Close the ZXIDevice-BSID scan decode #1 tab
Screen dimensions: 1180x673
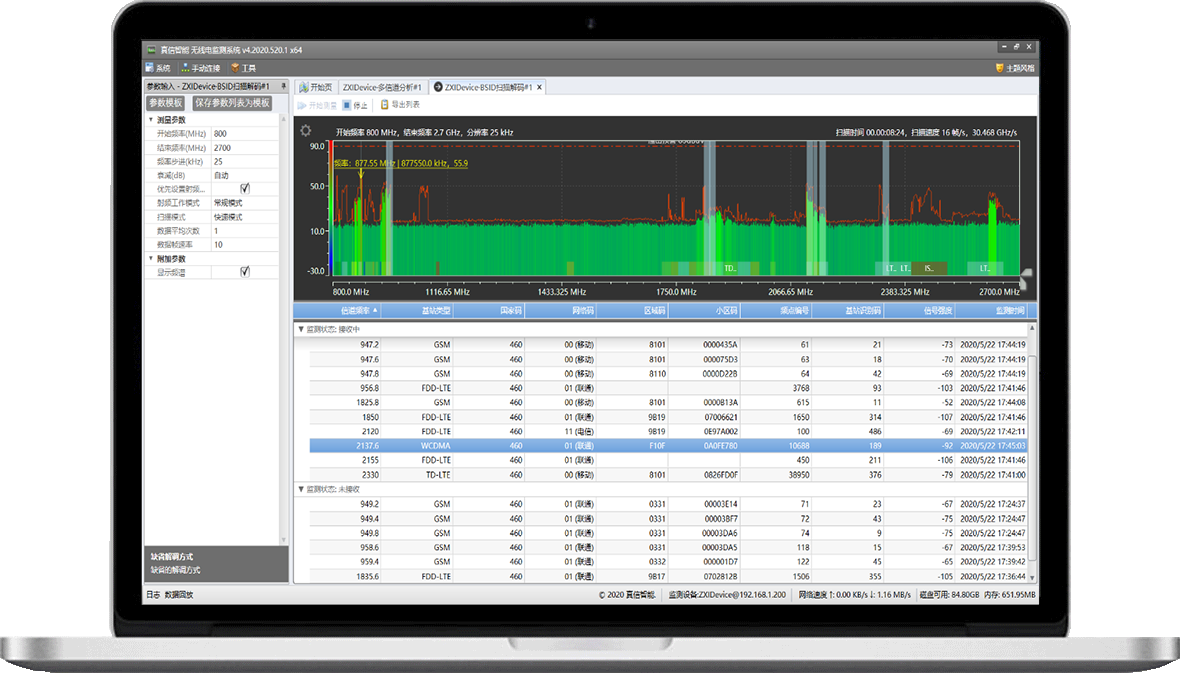[540, 87]
